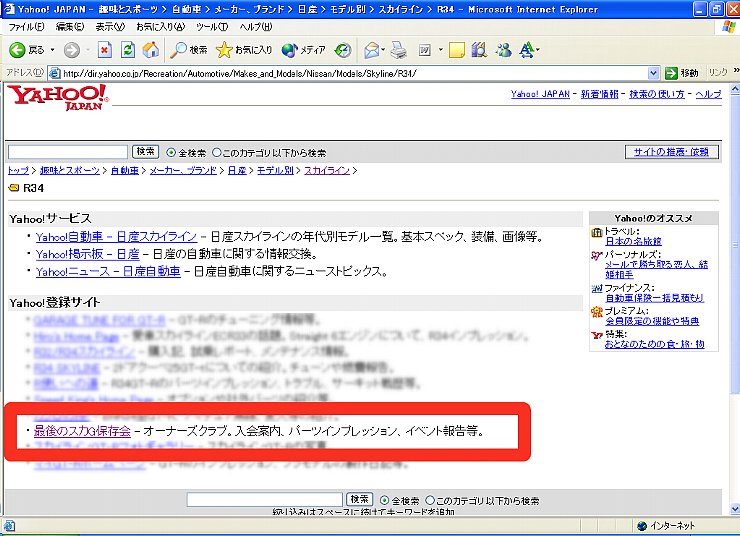Click the yellow note Discuss icon

click(x=457, y=50)
